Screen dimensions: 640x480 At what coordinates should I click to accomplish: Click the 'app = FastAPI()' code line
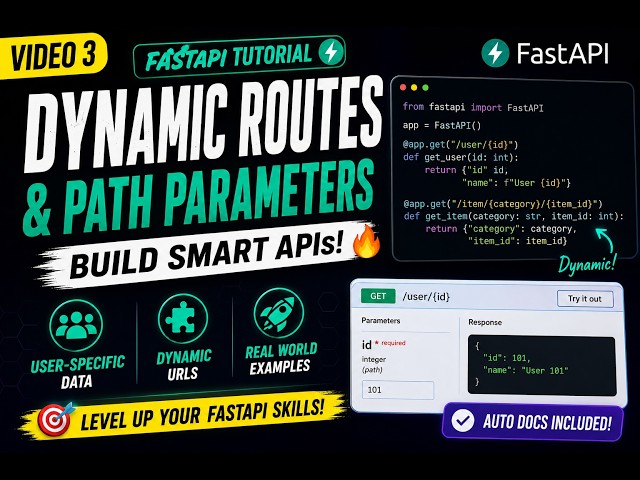coord(442,125)
